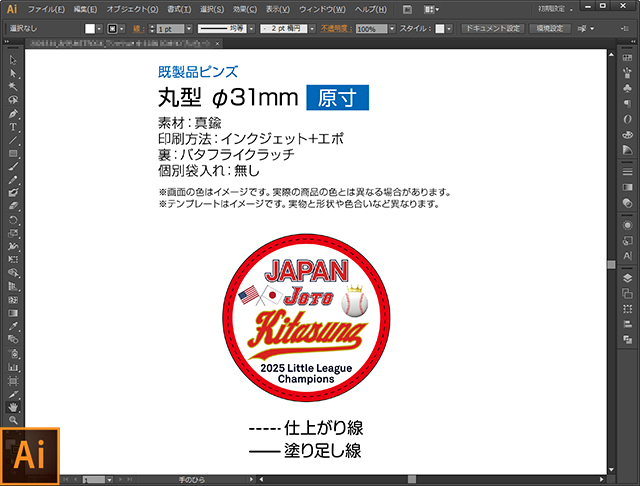Activate the Zoom tool
Screen dimensions: 640x486
coord(13,420)
